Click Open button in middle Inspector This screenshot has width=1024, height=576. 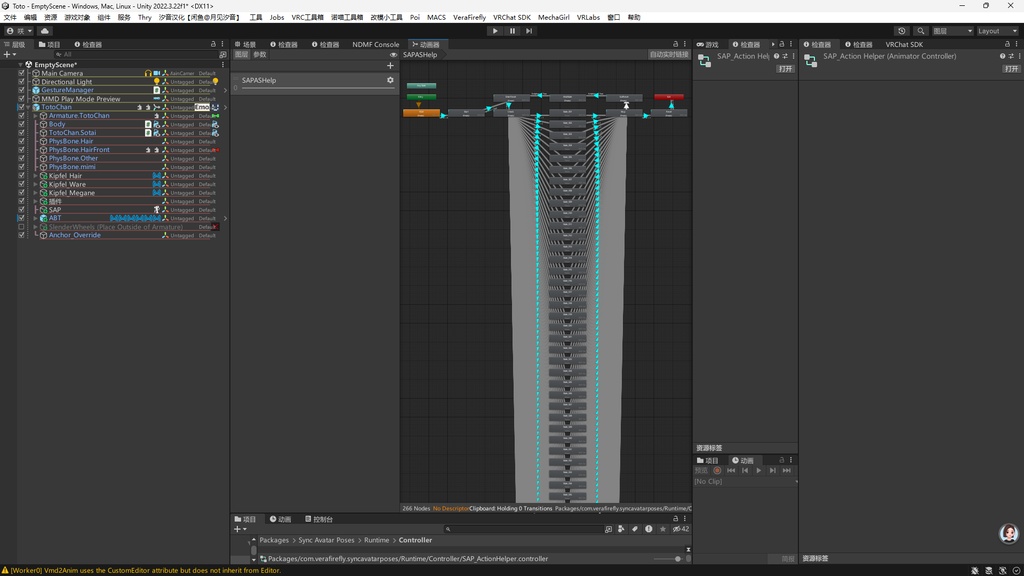tap(786, 69)
